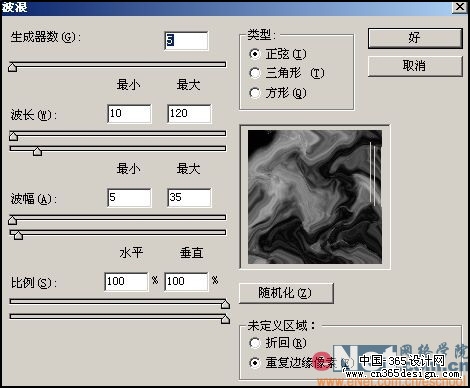
Task: Click the 波长 maximum input field
Action: [189, 114]
